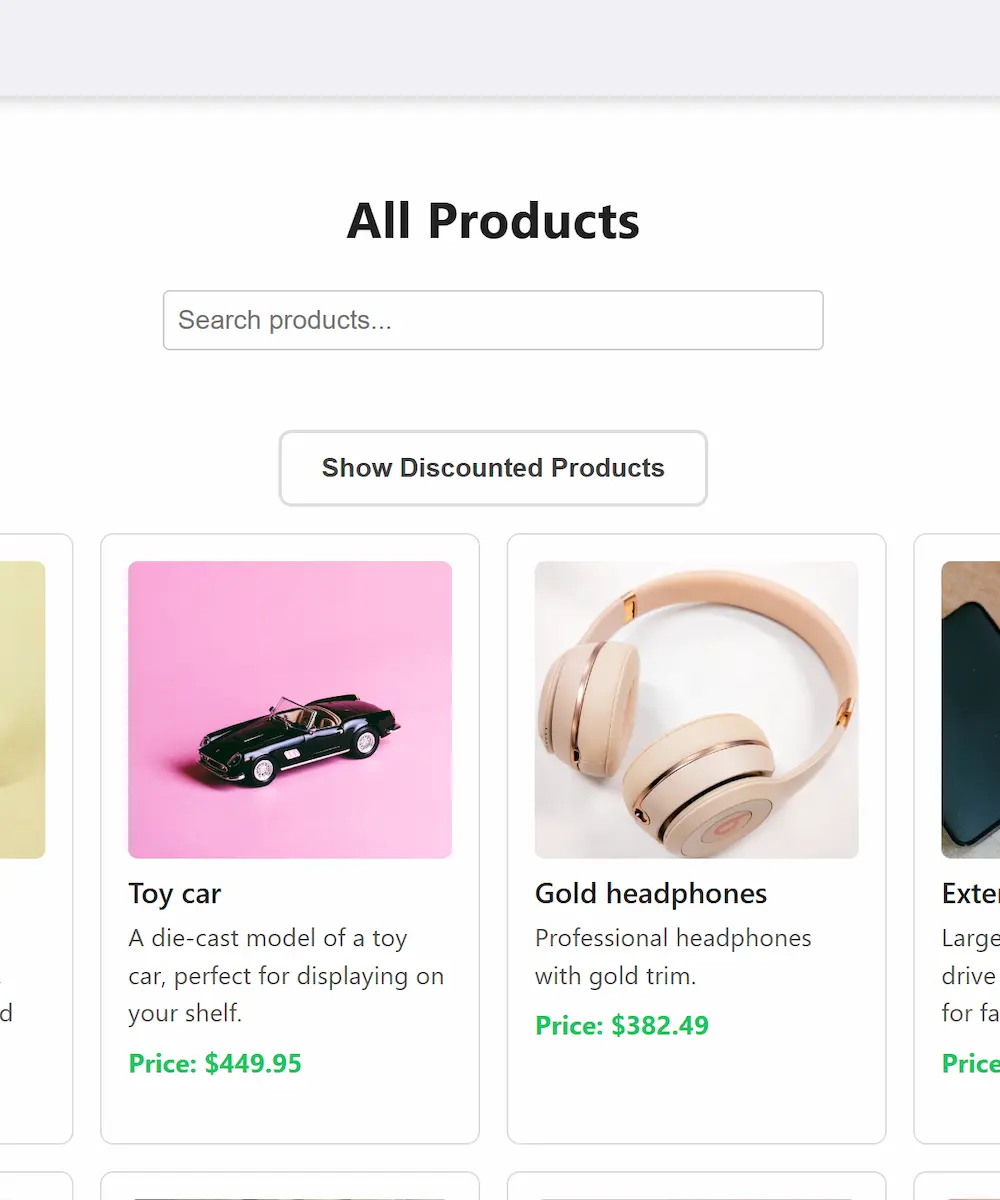
Task: Click the partial card below the Gold headphones card
Action: point(696,1186)
